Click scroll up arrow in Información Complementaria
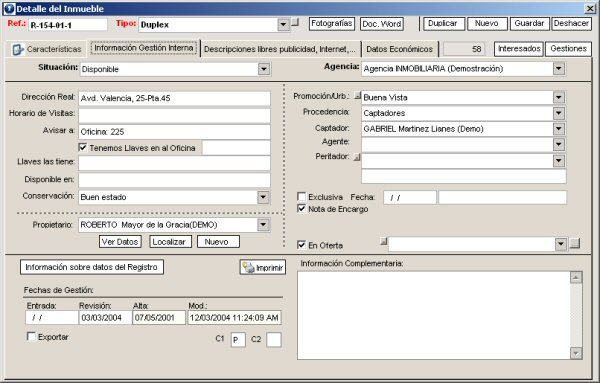Viewport: 600px width, 383px height. coord(576,277)
